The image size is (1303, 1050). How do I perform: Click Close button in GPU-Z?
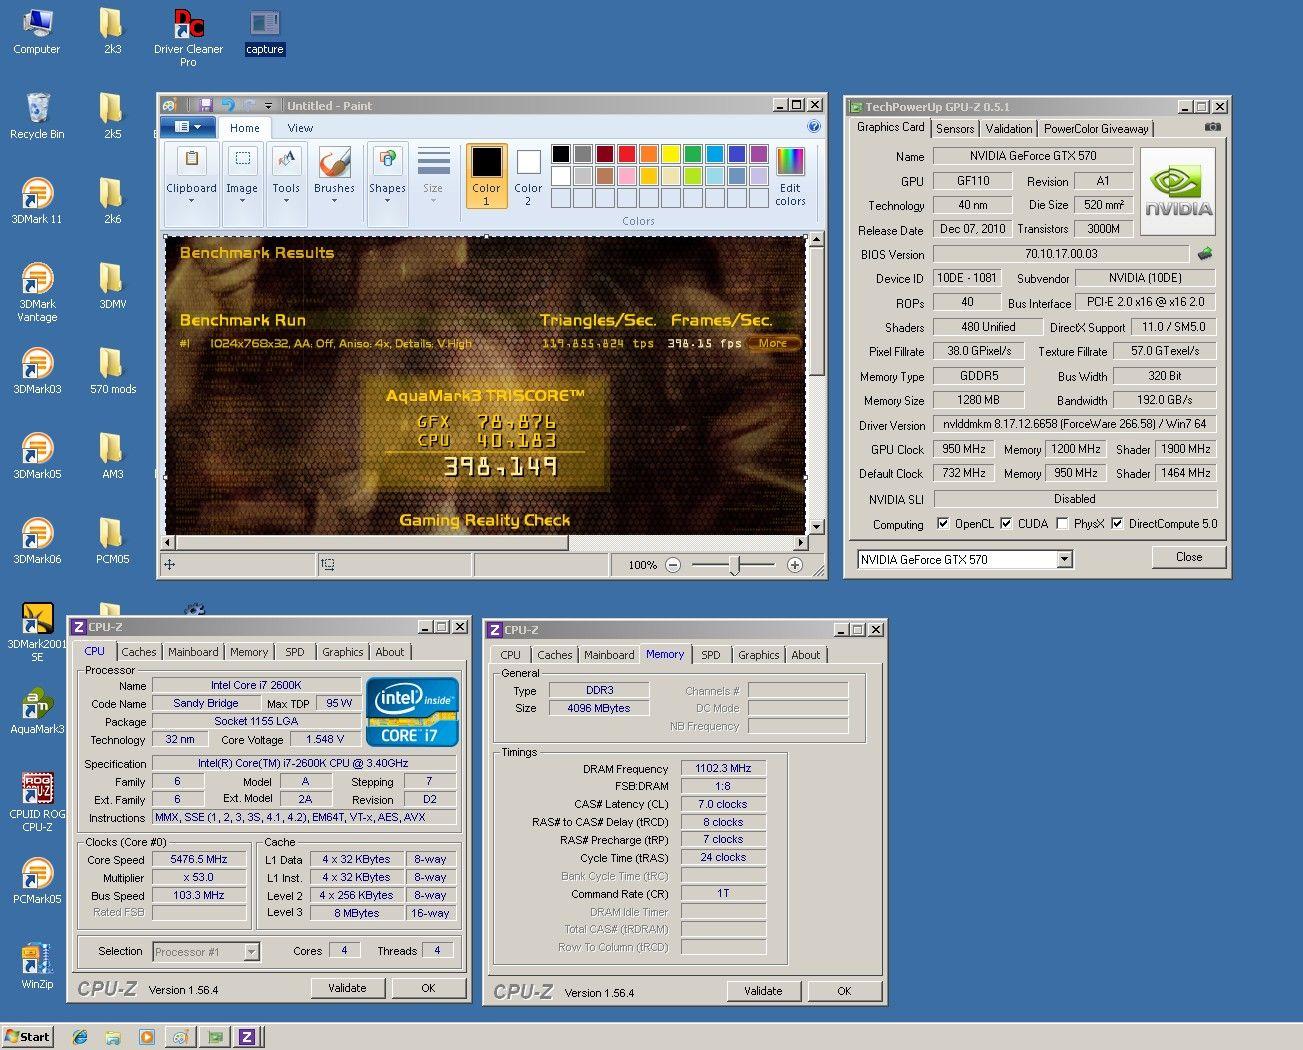coord(1189,557)
